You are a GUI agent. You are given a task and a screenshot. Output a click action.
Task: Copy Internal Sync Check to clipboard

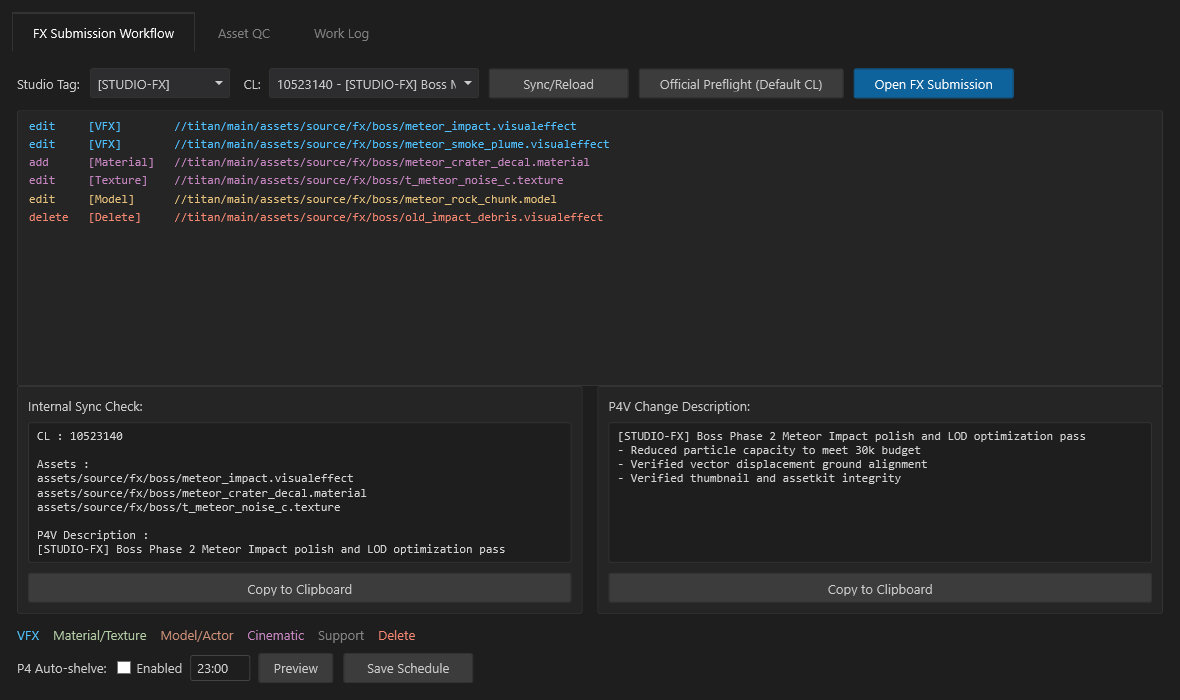point(300,589)
